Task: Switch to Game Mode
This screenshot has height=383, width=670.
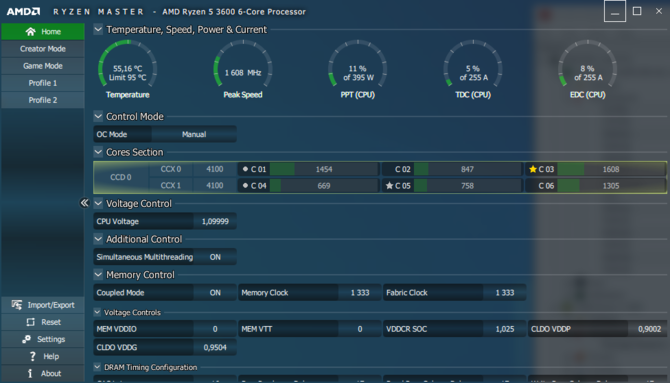Action: point(43,66)
